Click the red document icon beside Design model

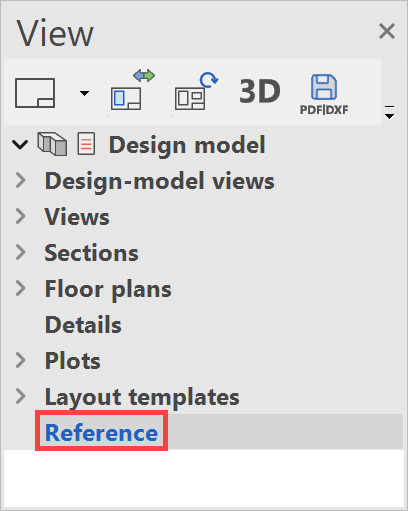pos(86,144)
